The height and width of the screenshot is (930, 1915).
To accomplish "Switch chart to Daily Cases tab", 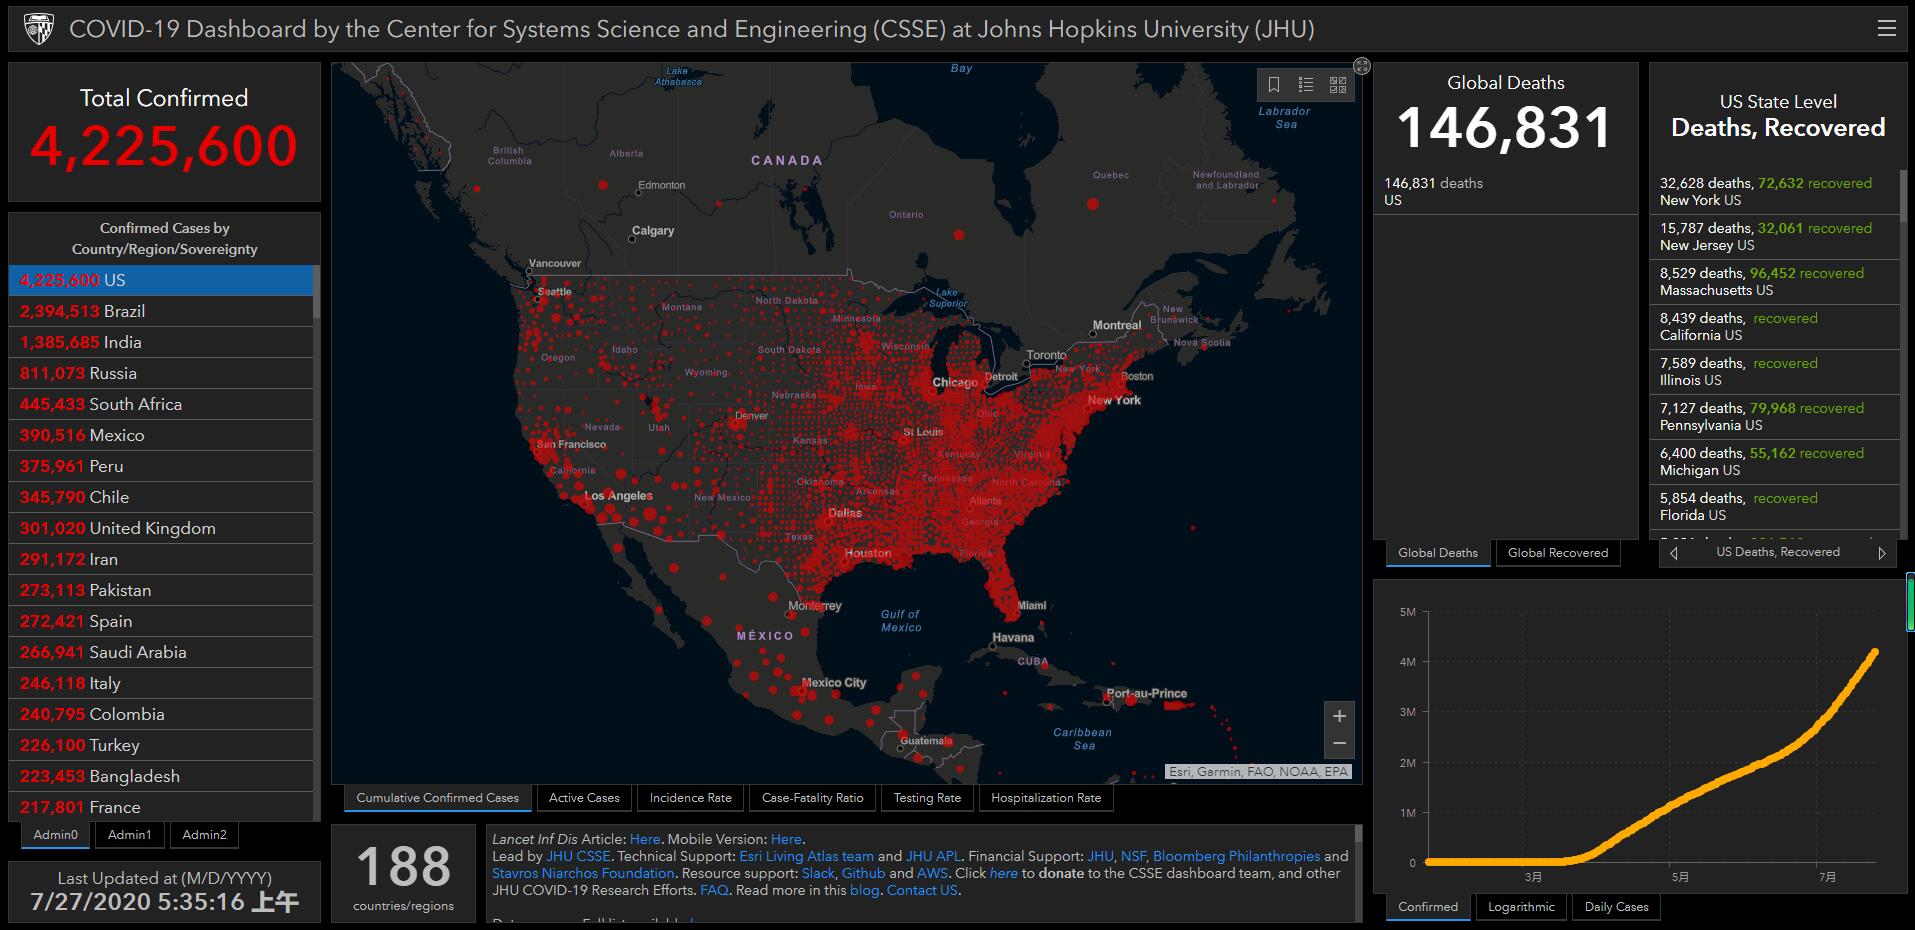I will pos(1616,907).
